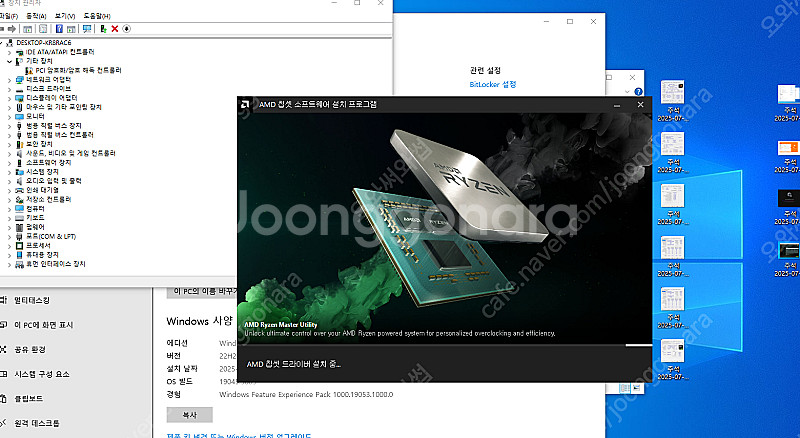The height and width of the screenshot is (438, 800).
Task: Select 오디오 입력 및 출력 row
Action: pyautogui.click(x=54, y=181)
